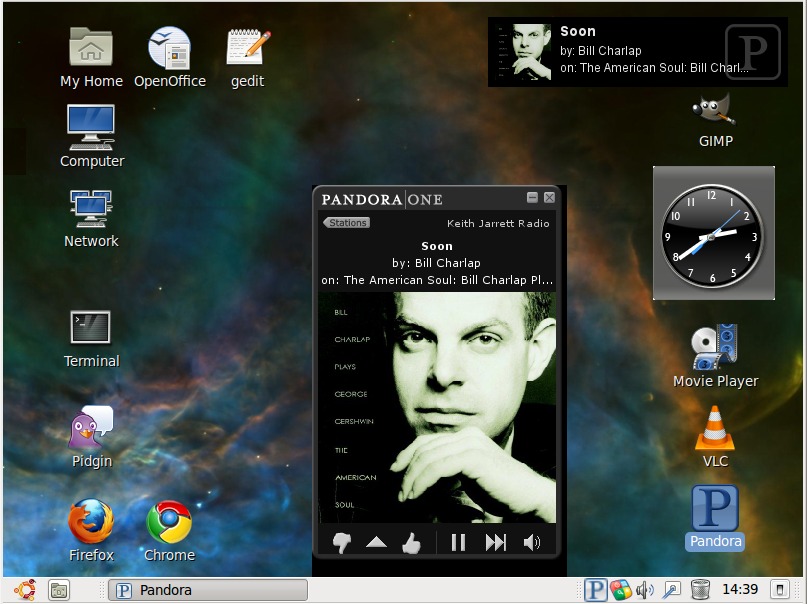Screen dimensions: 807x604
Task: Click the "Soon" title in the notification popup
Action: [578, 31]
